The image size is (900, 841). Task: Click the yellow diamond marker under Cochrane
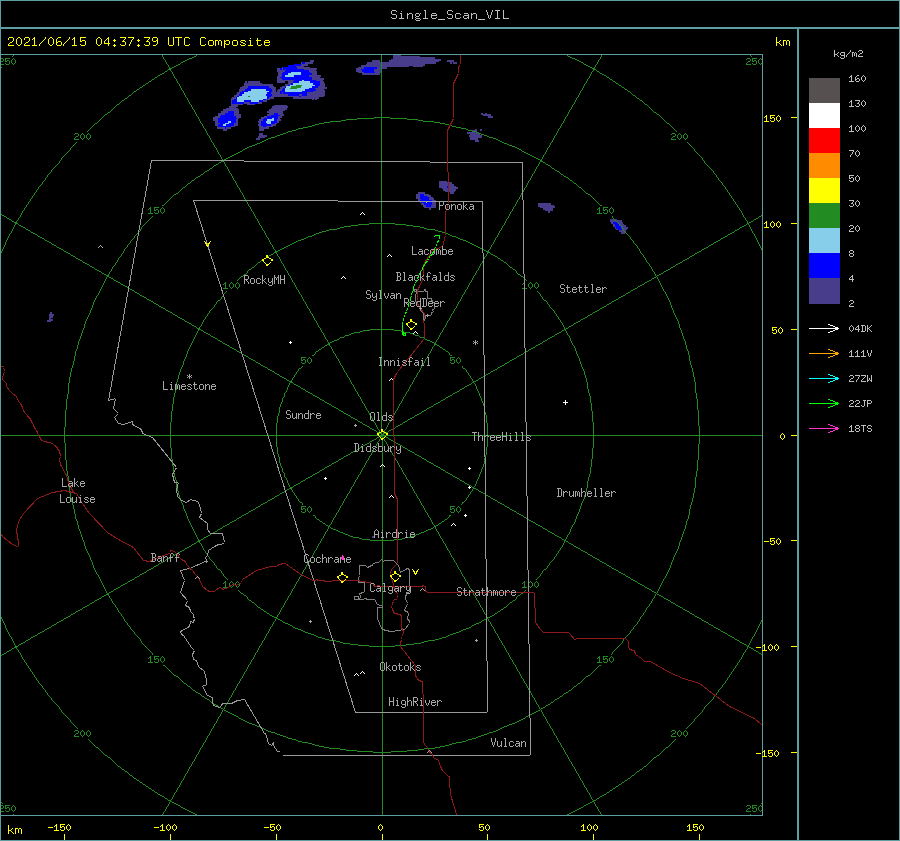pos(343,577)
